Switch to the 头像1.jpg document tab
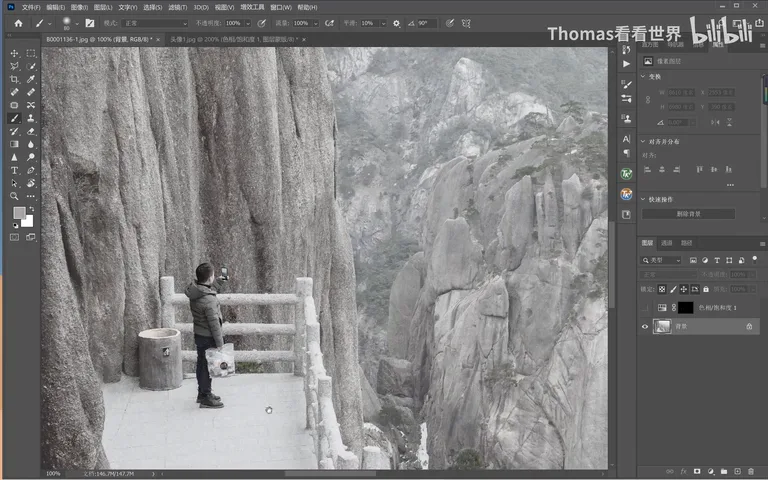The width and height of the screenshot is (768, 480). tap(233, 39)
